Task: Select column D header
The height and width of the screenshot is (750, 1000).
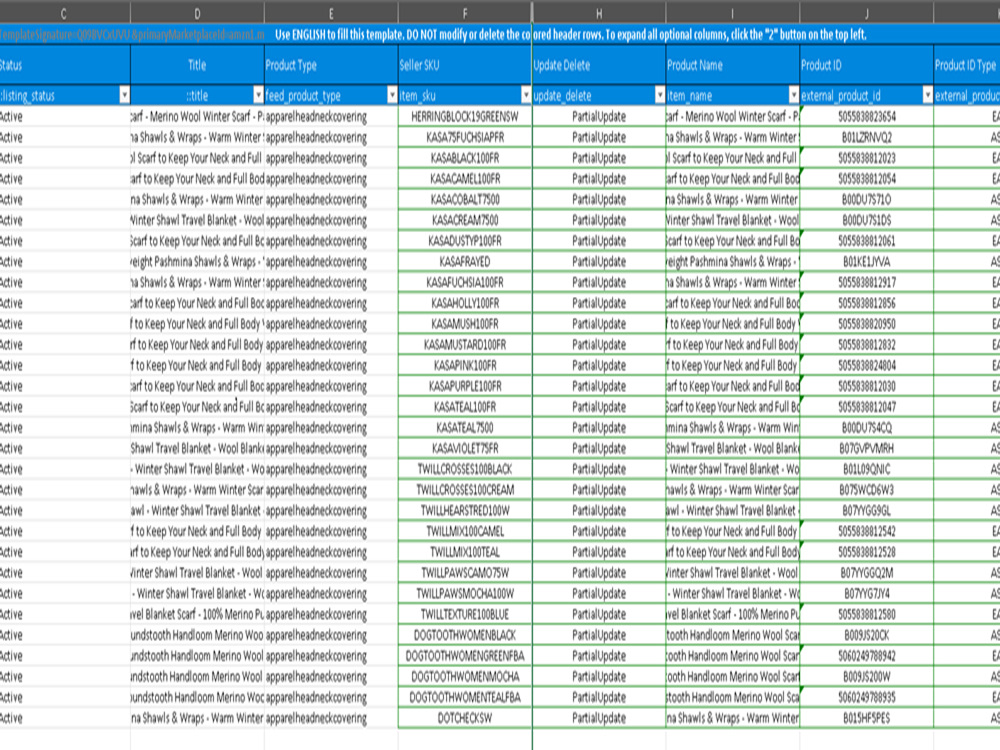Action: point(197,13)
